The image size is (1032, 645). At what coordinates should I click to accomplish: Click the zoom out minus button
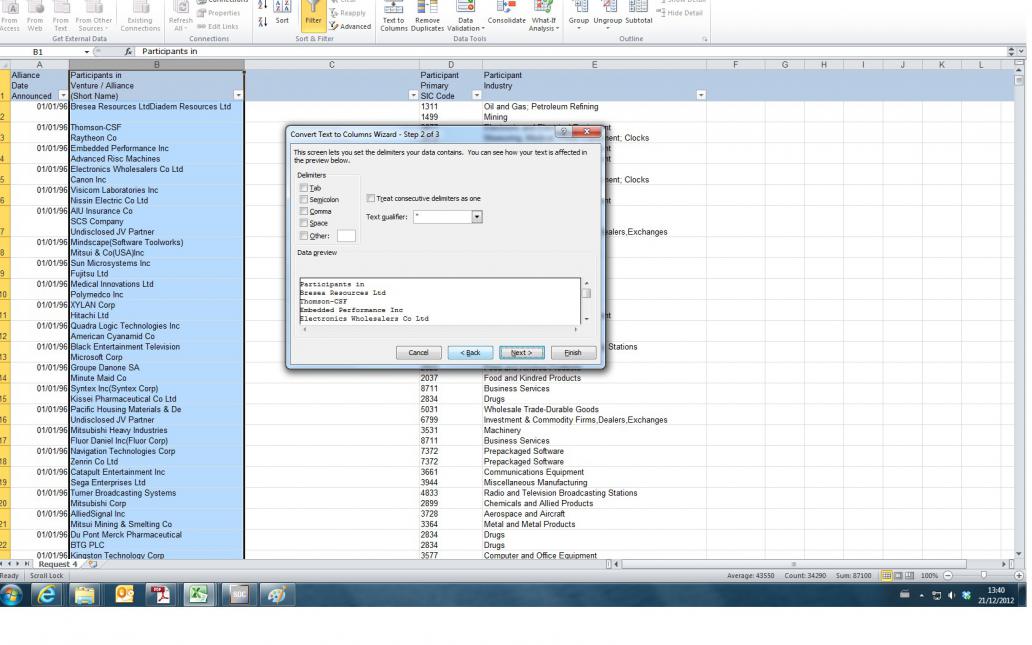pos(948,575)
